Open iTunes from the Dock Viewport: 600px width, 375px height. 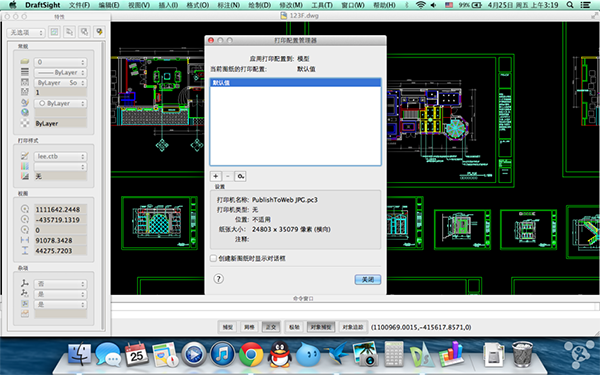click(222, 354)
